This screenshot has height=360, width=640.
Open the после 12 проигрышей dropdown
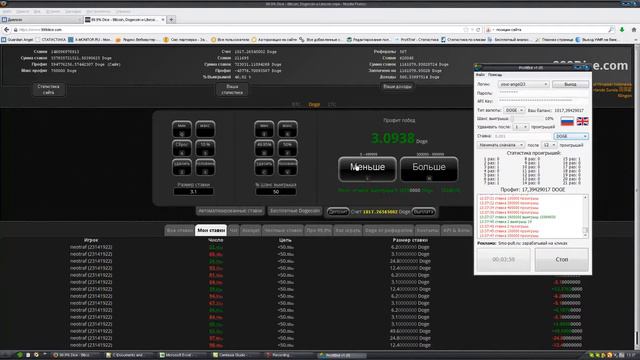pyautogui.click(x=549, y=145)
